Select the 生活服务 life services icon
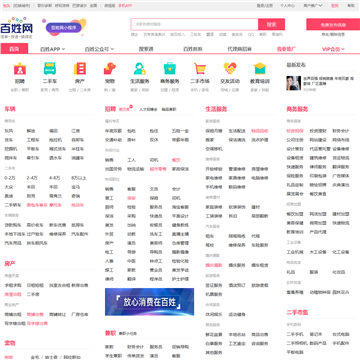The image size is (360, 360). coord(140,69)
